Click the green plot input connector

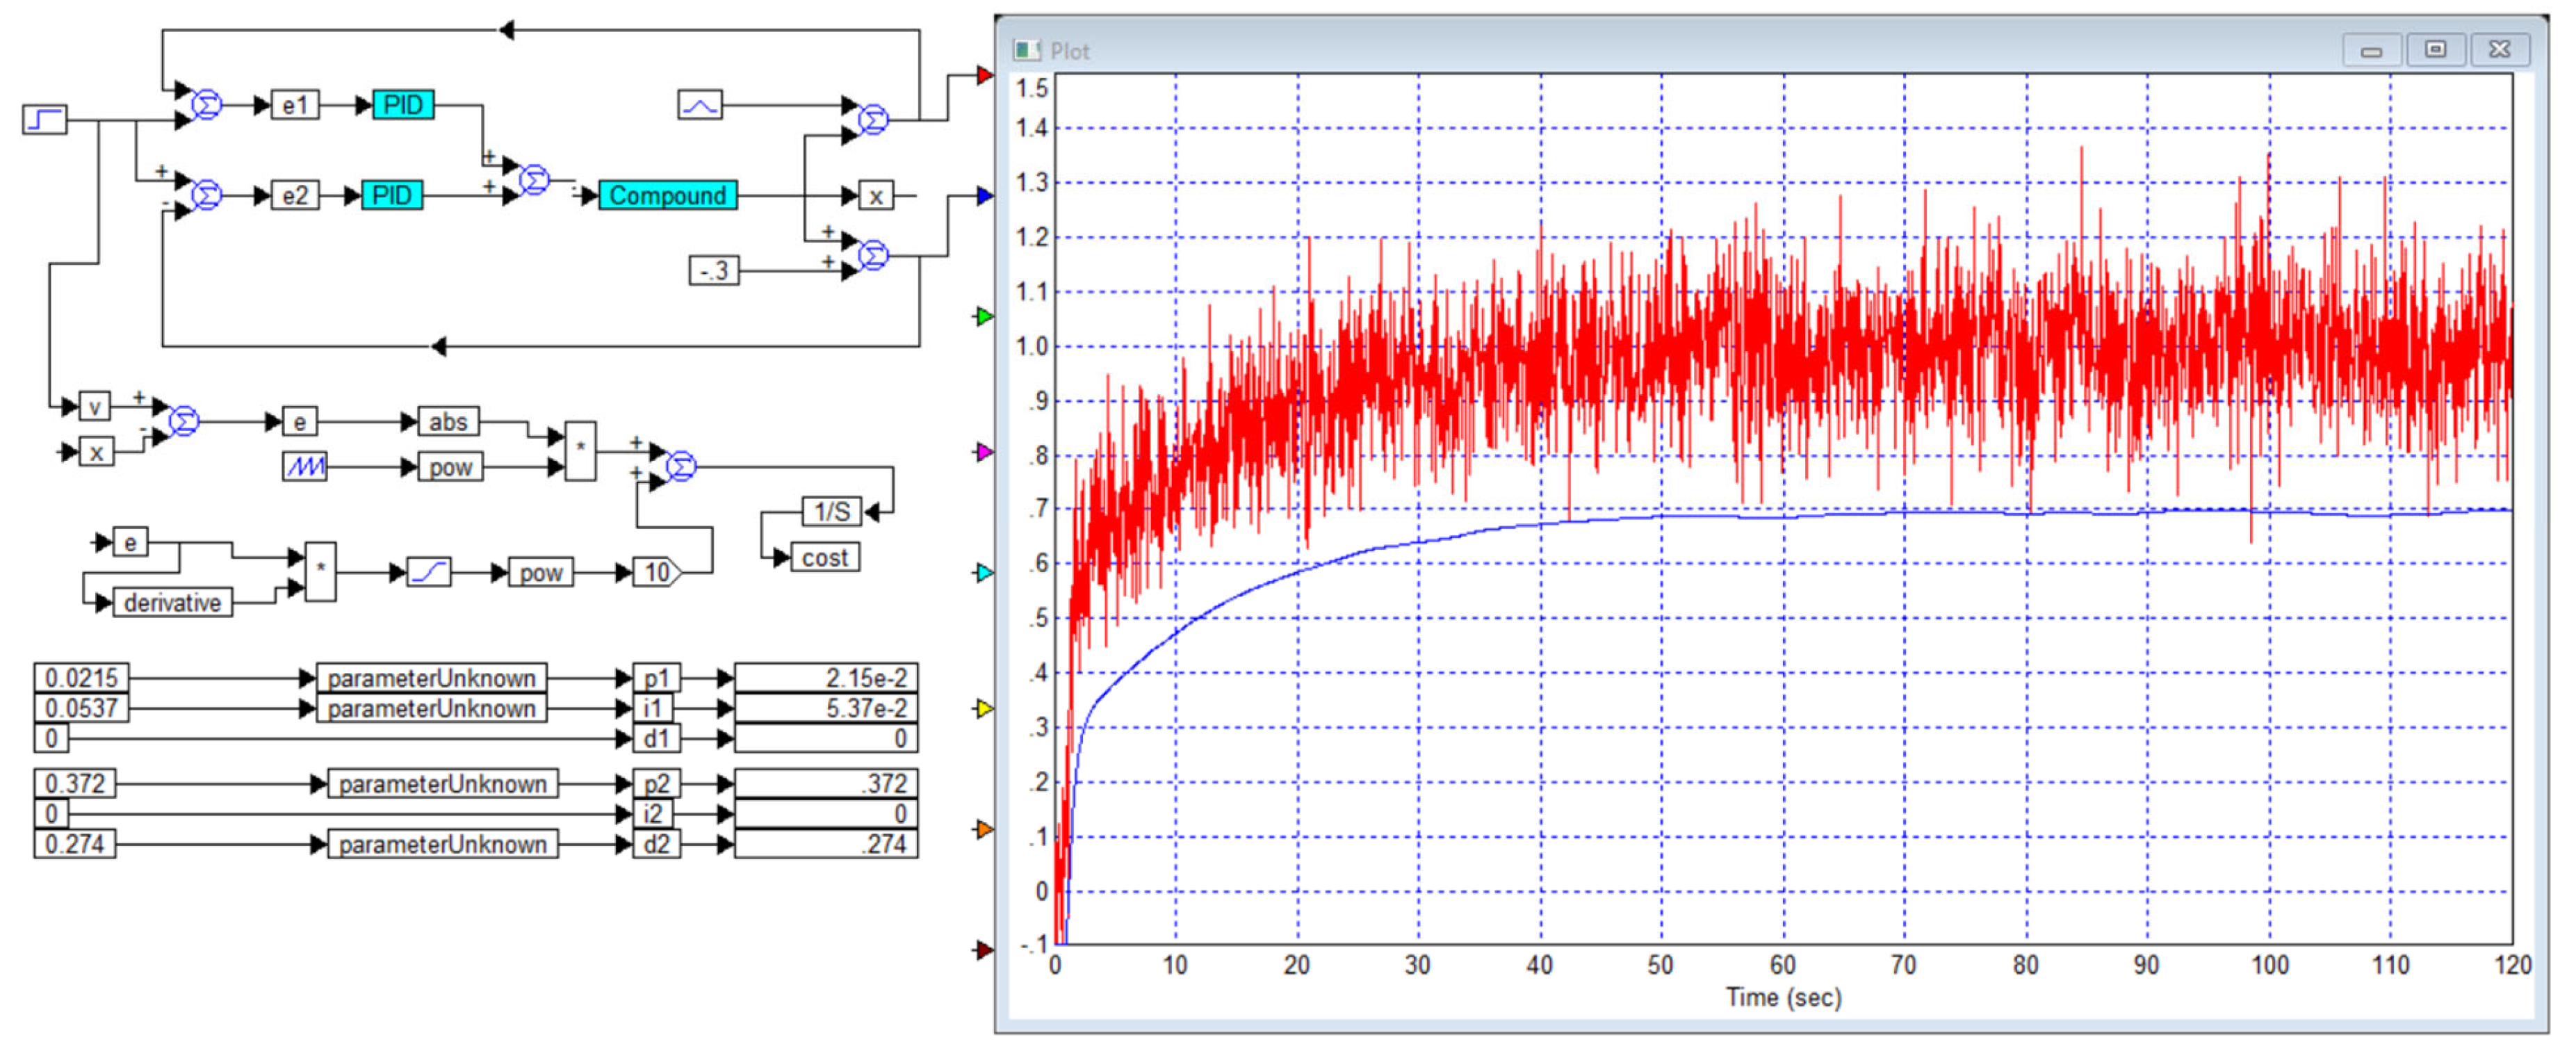pyautogui.click(x=984, y=316)
